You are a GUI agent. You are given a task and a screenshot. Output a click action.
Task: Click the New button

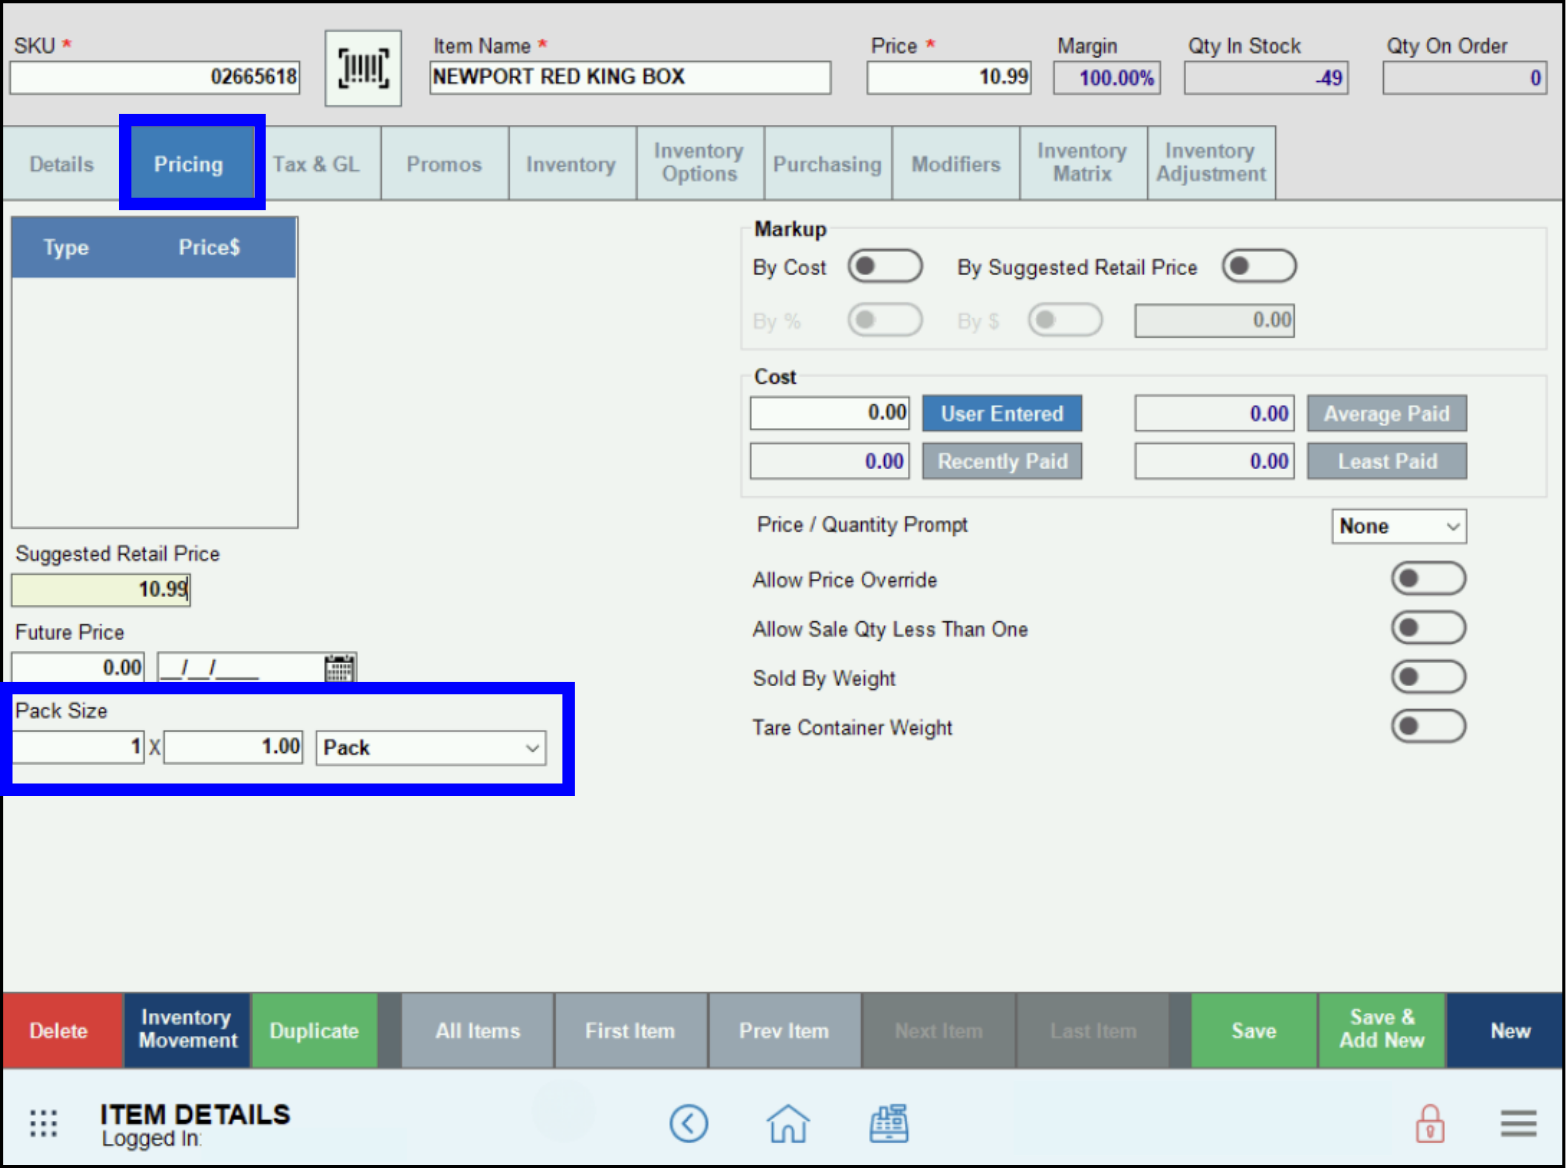[1505, 1030]
